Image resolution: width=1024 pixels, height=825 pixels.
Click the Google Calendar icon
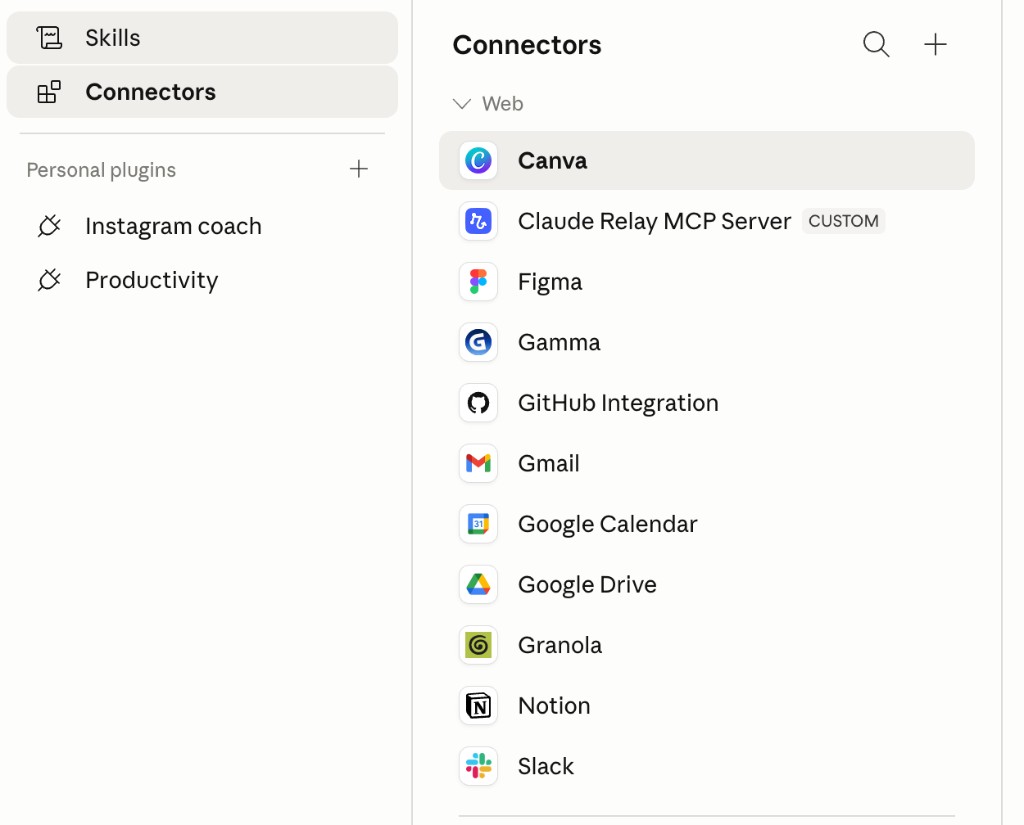click(478, 524)
